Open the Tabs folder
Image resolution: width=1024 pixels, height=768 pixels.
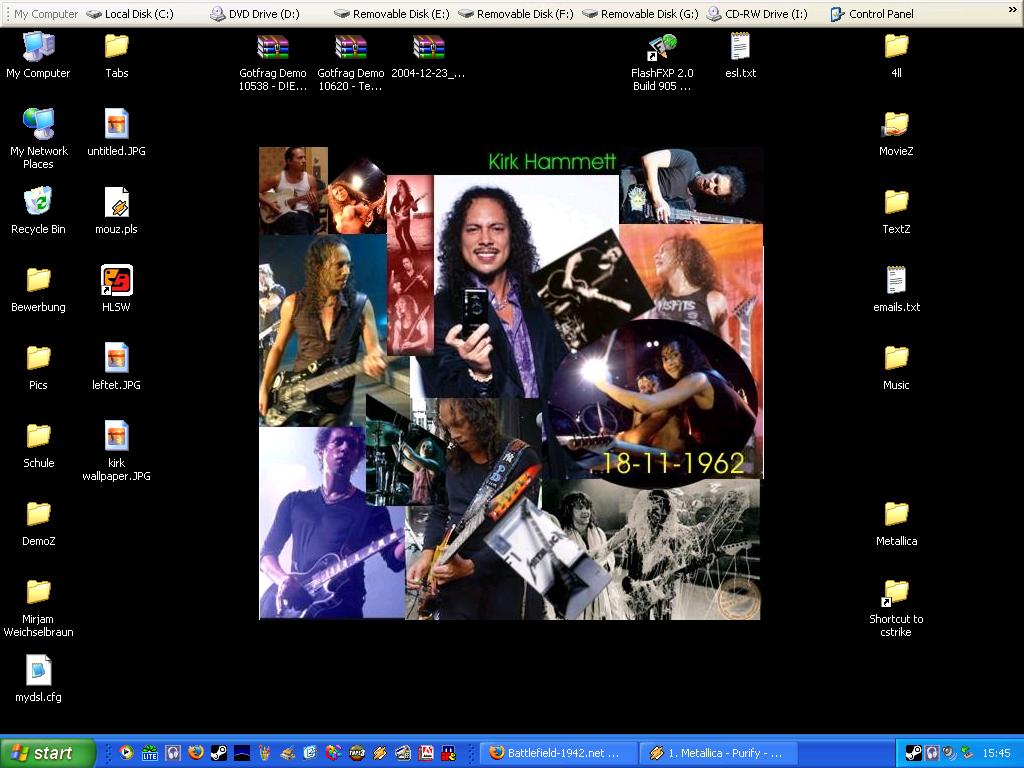tap(116, 55)
